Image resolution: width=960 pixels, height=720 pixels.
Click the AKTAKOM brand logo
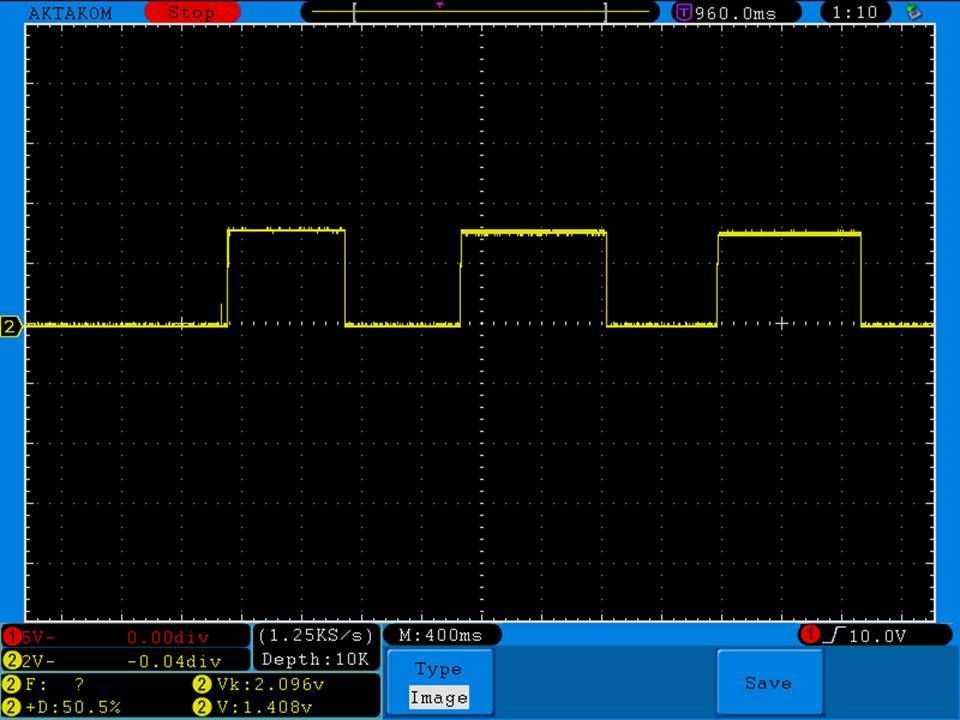pos(71,13)
